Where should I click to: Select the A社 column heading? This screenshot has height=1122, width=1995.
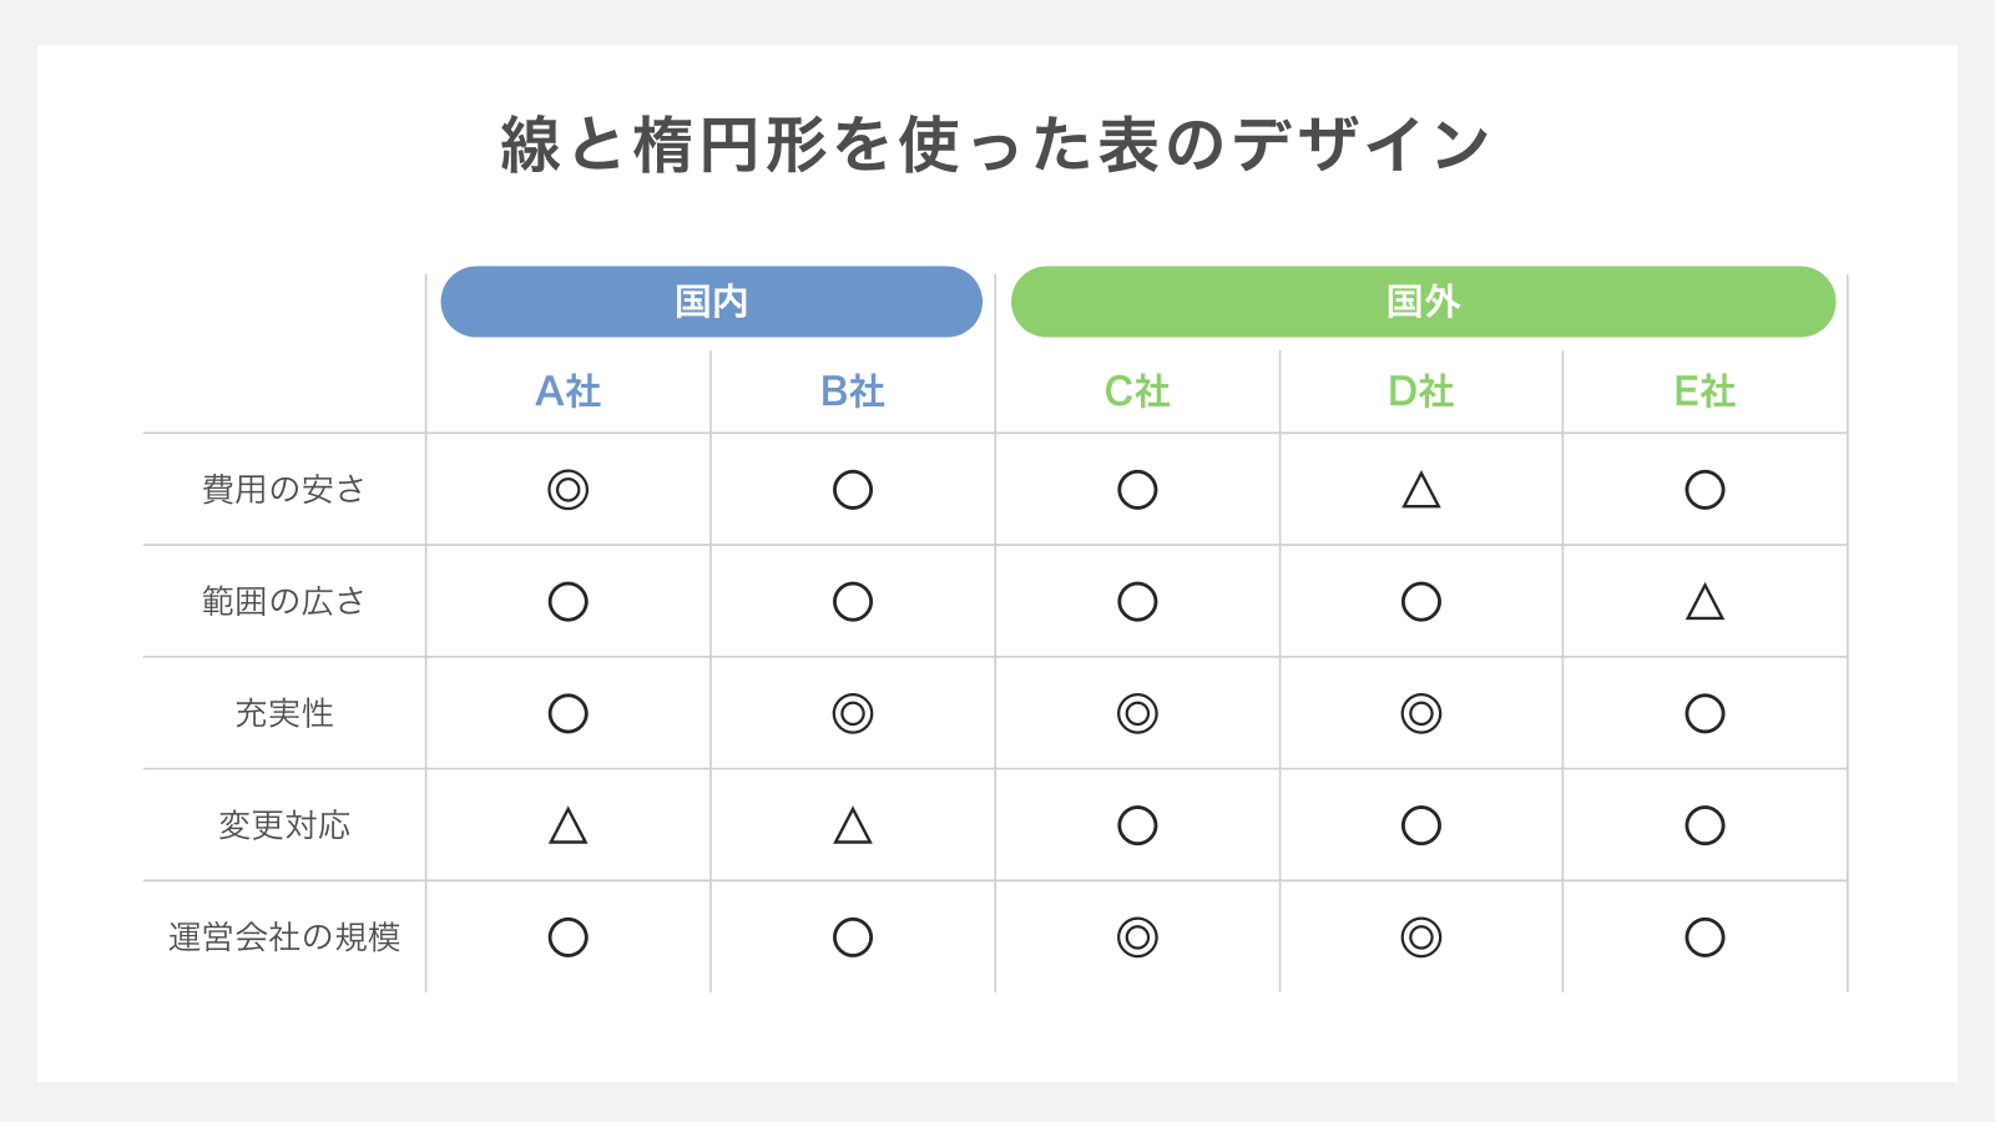tap(568, 392)
